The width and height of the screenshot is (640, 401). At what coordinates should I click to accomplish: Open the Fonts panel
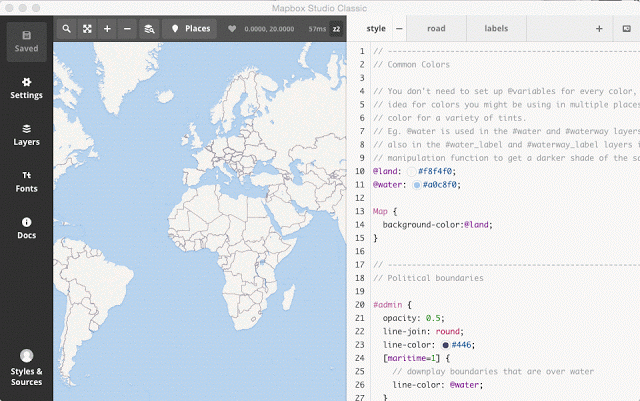coord(27,182)
